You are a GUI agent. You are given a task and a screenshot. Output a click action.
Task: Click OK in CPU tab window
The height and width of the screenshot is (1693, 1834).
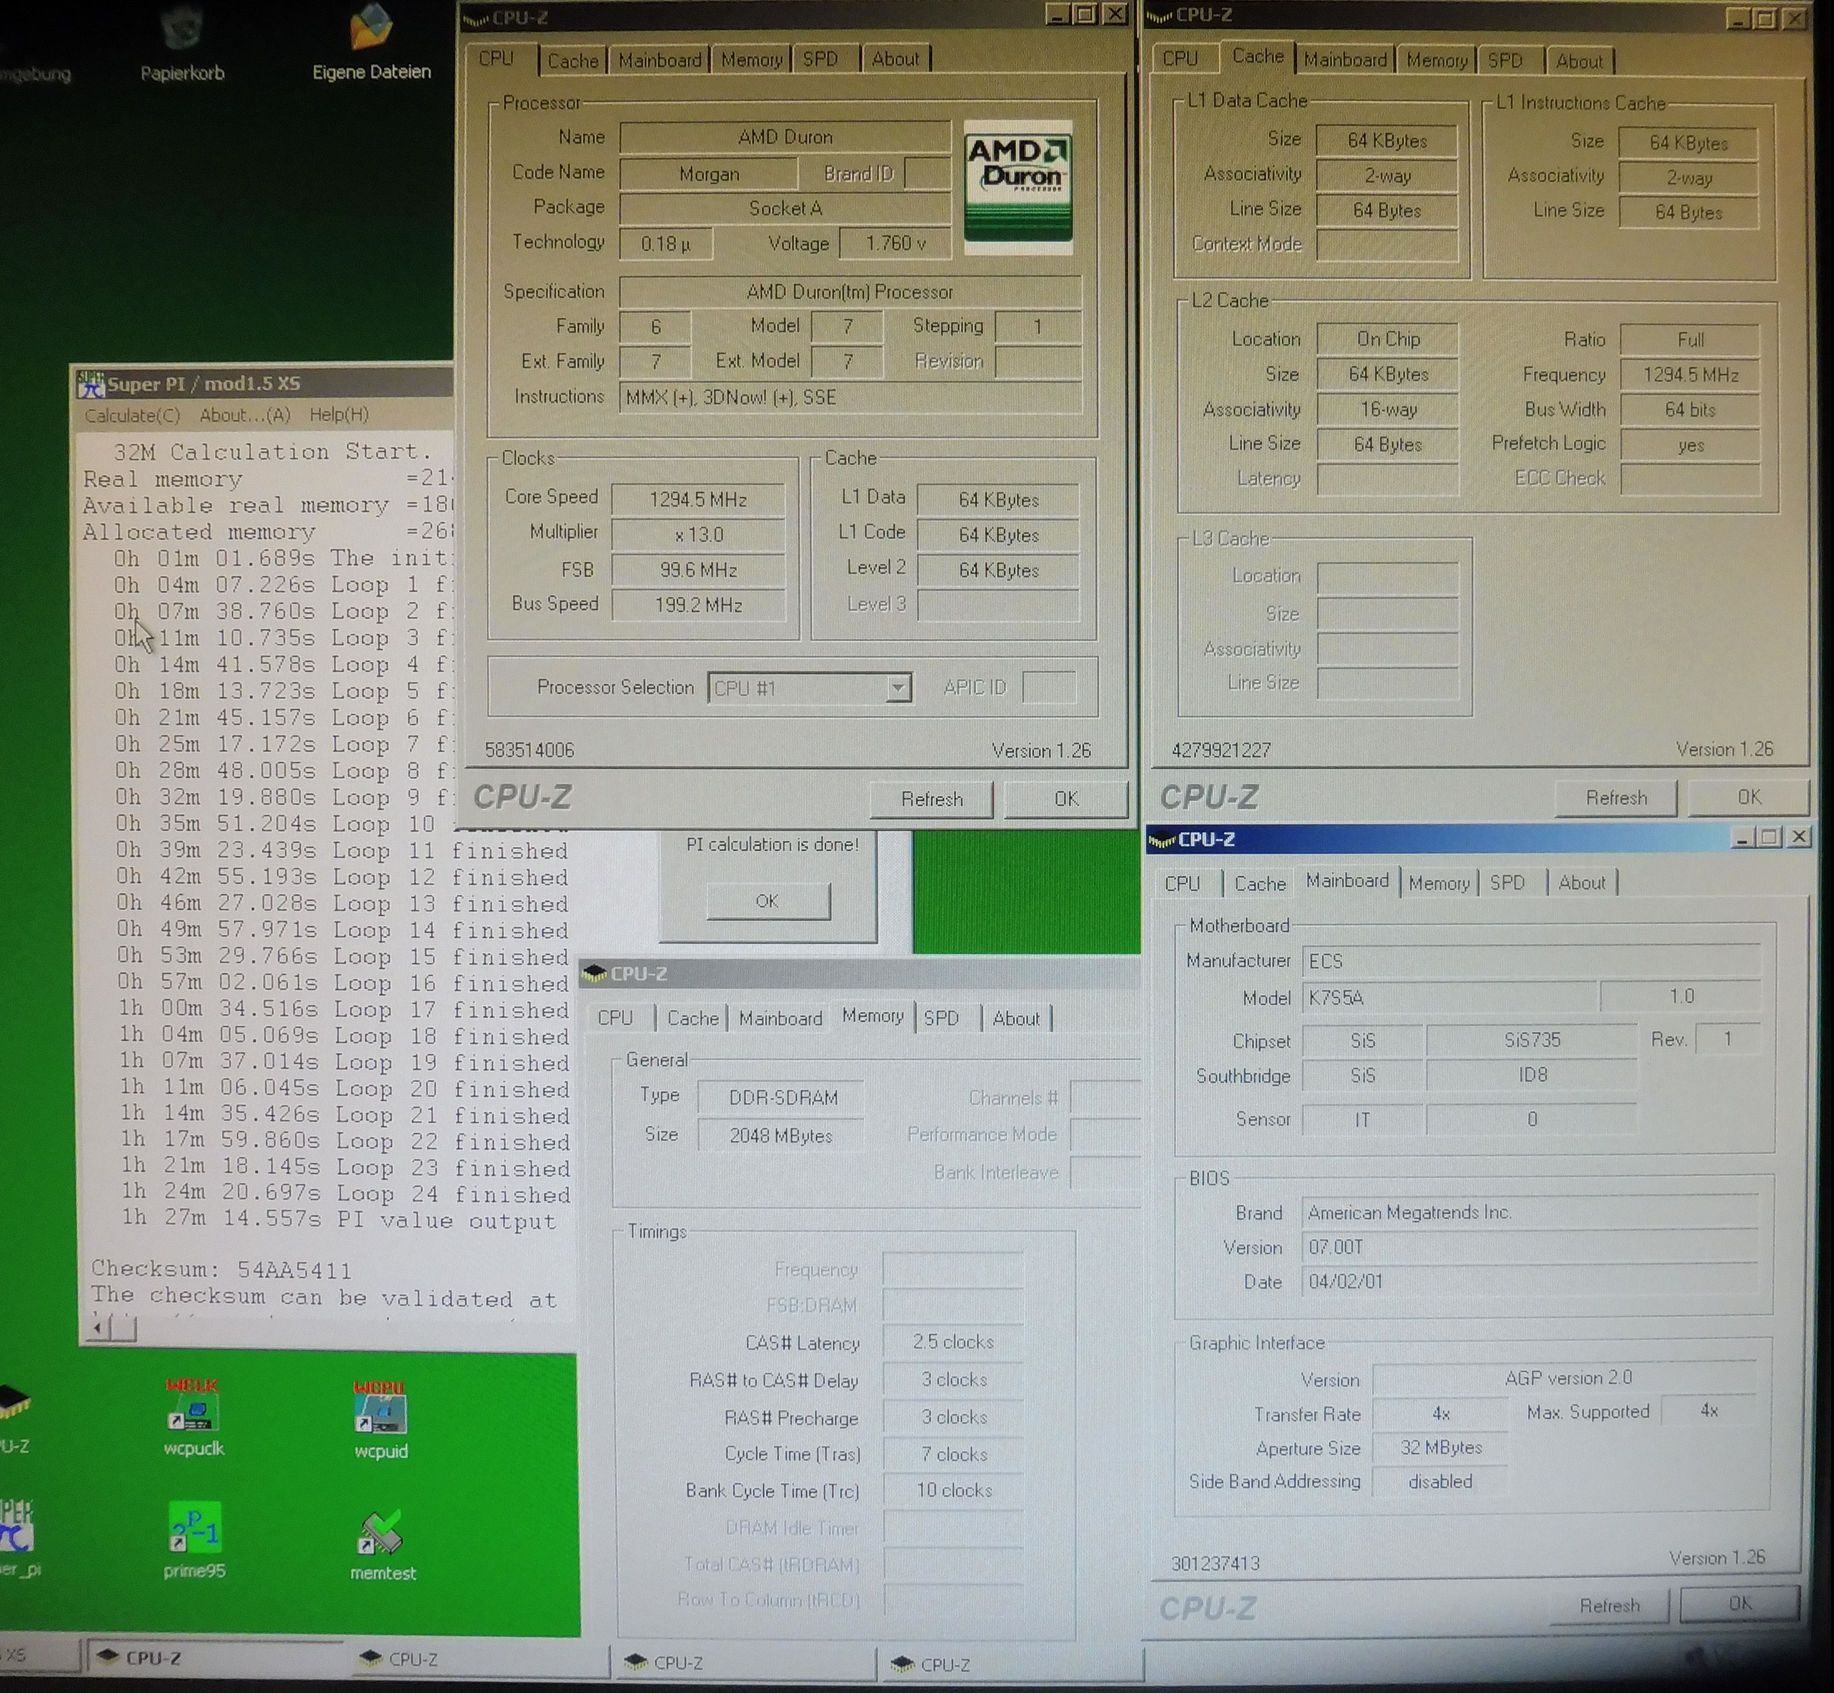click(1066, 799)
